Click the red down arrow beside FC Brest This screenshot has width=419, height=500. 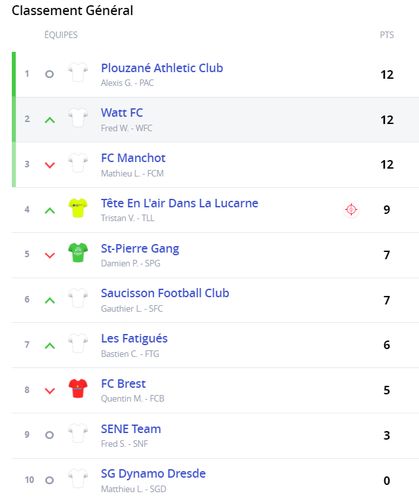(x=50, y=391)
